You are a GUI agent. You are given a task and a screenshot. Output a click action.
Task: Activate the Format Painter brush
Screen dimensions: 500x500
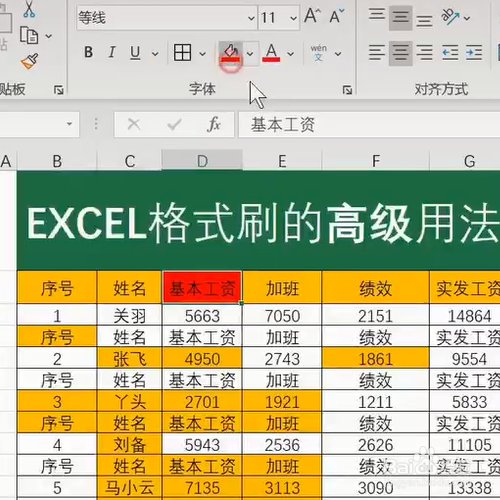(29, 61)
